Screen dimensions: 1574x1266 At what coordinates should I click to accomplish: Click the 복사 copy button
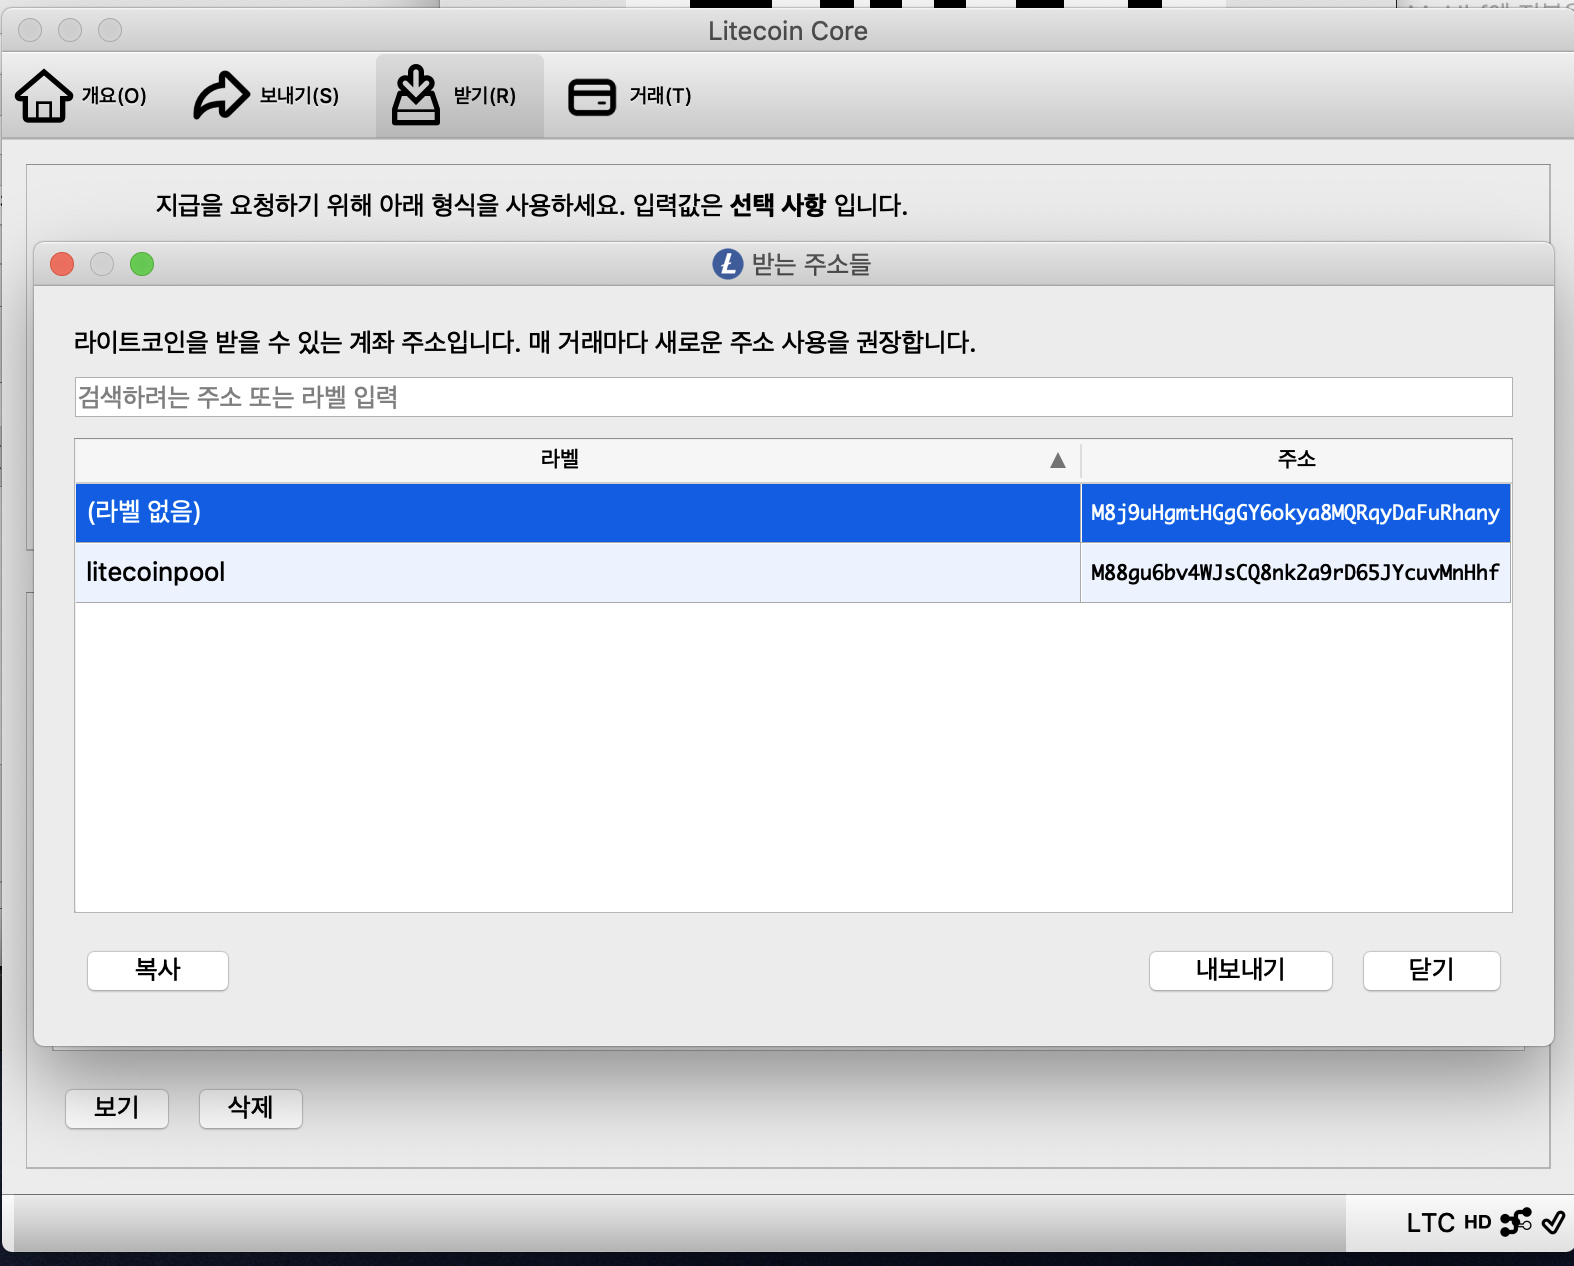click(158, 970)
